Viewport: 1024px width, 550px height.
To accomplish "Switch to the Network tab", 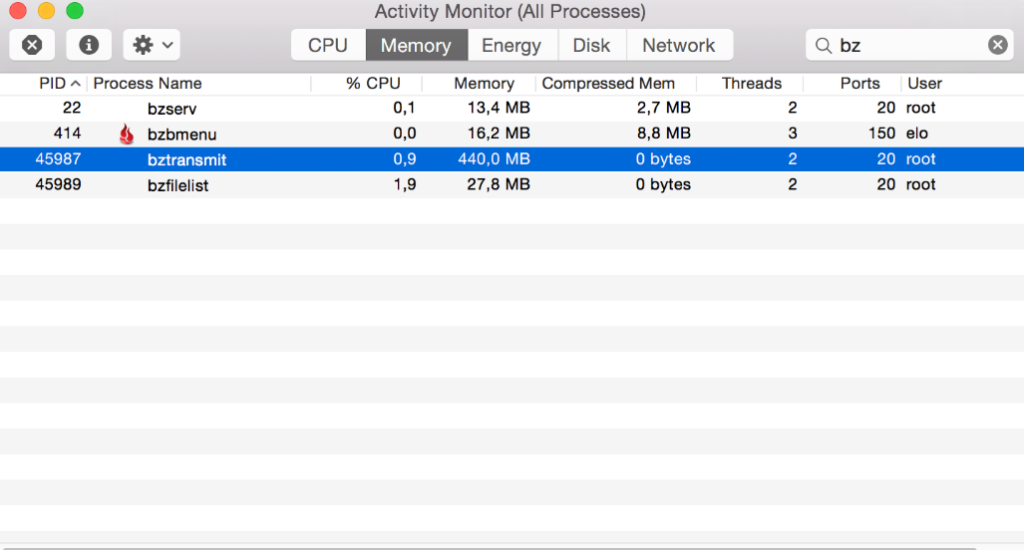I will [679, 45].
